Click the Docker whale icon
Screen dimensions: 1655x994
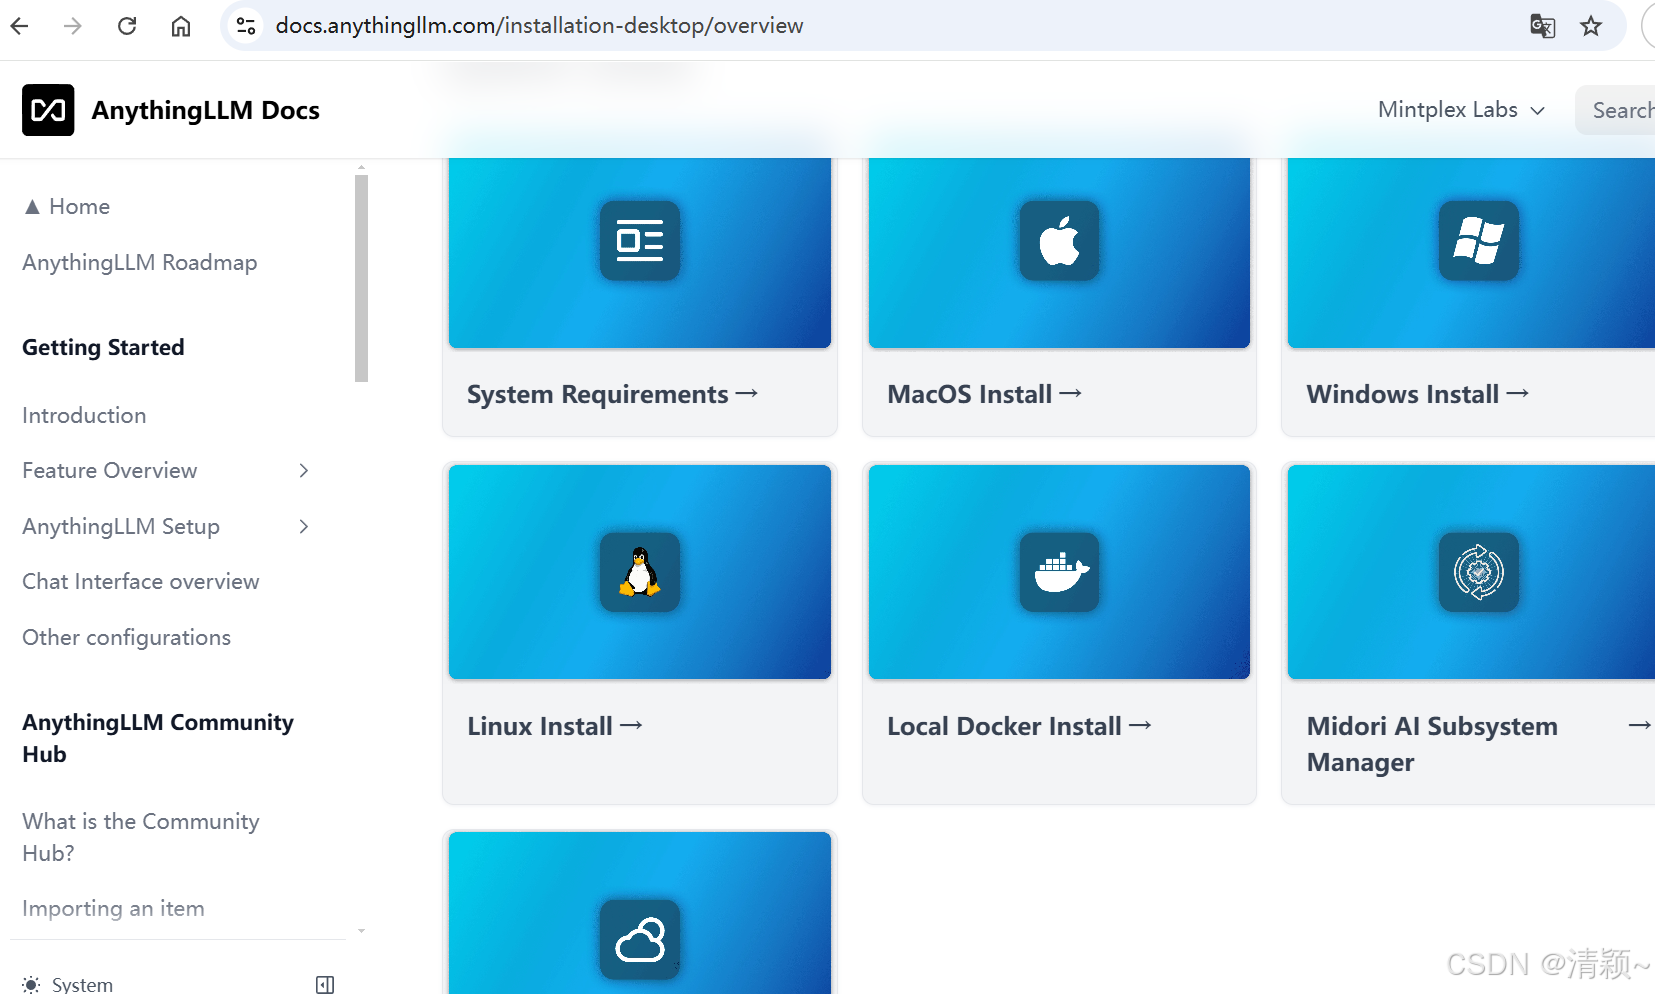pos(1059,572)
